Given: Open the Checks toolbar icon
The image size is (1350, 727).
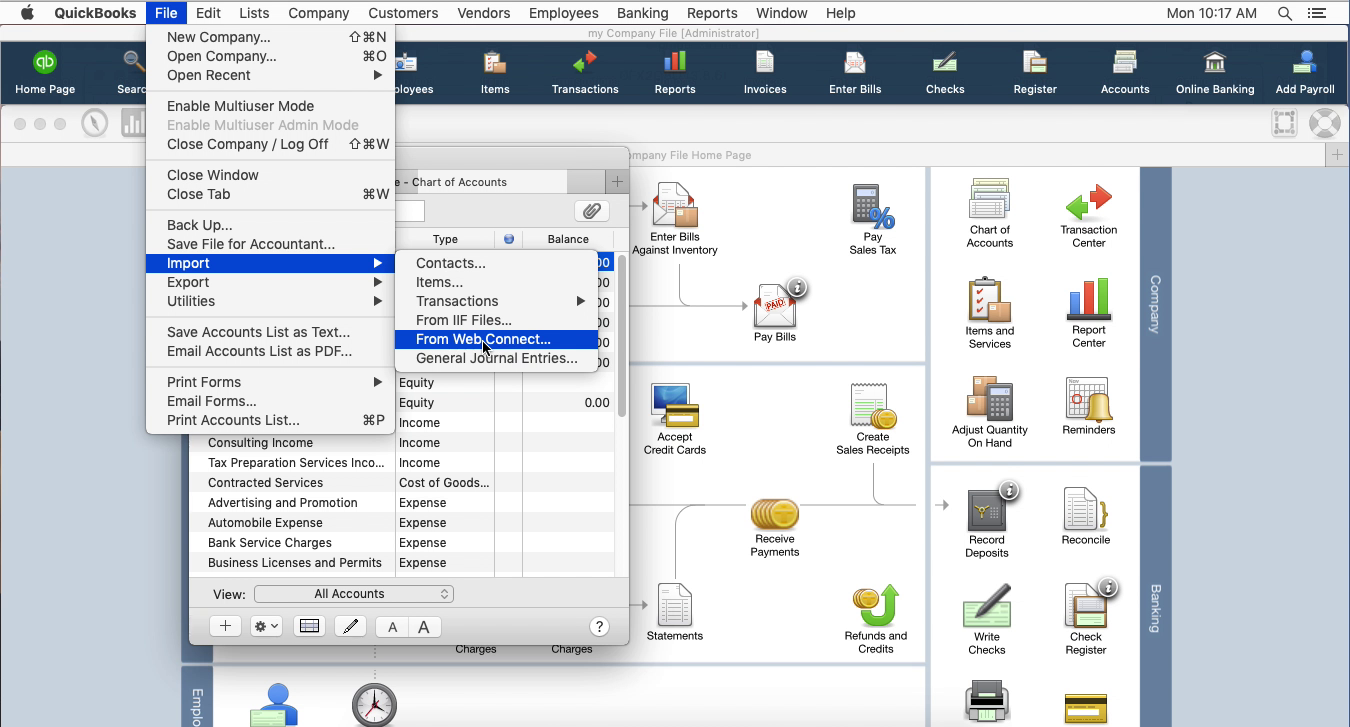Looking at the screenshot, I should (945, 73).
